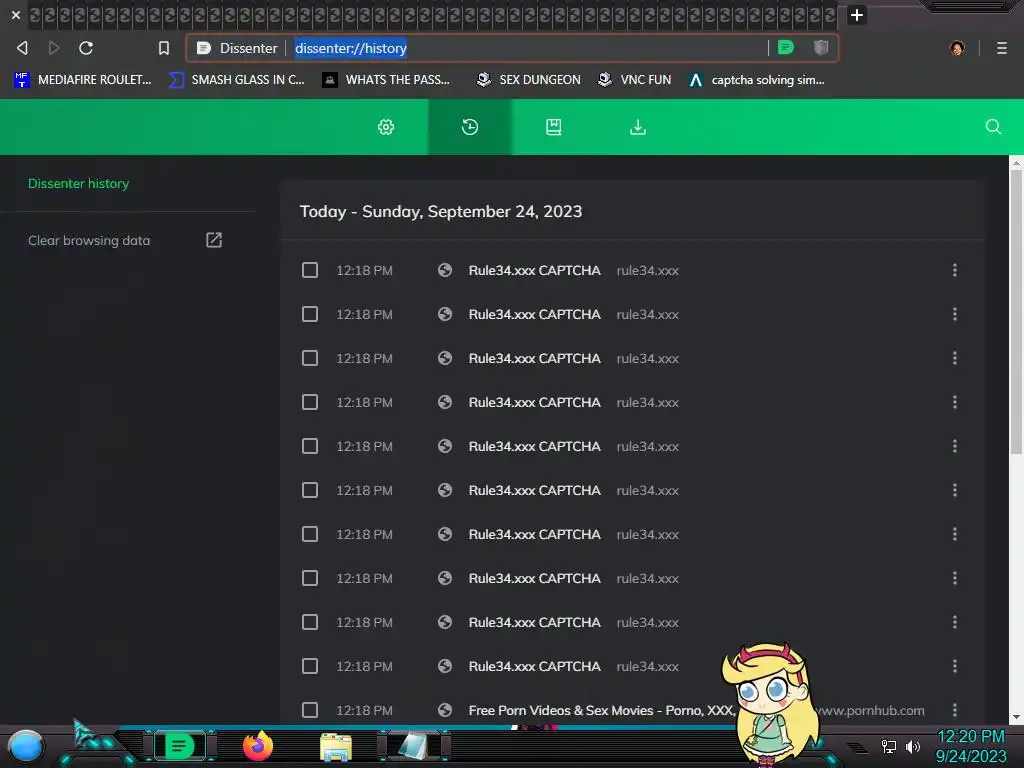Viewport: 1024px width, 768px height.
Task: Click the forward navigation arrow
Action: pos(54,48)
